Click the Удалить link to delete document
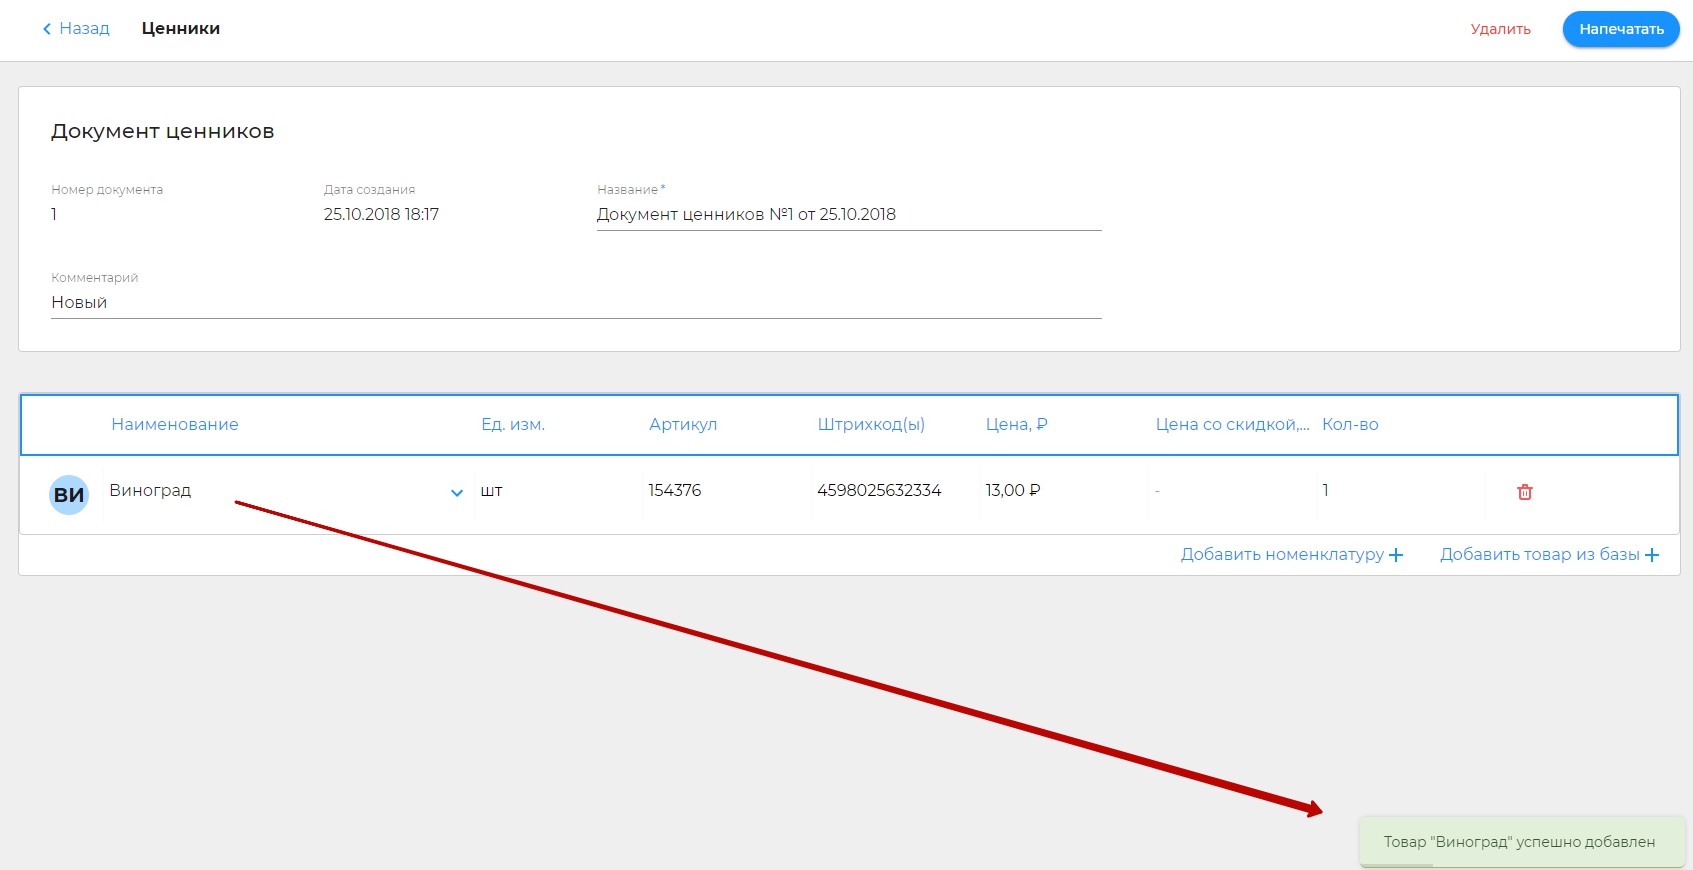1693x870 pixels. pyautogui.click(x=1500, y=29)
